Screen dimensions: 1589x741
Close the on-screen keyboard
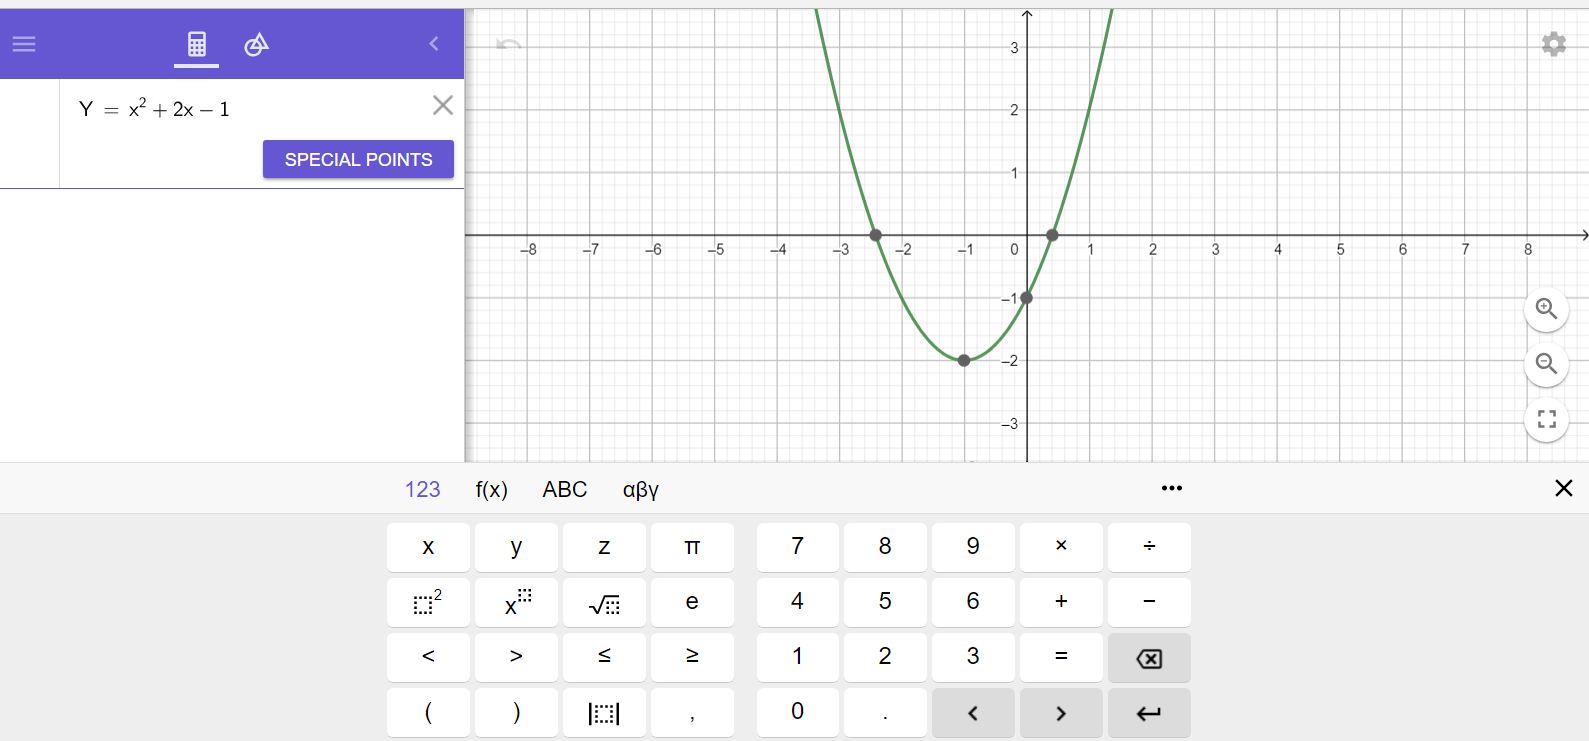tap(1563, 488)
